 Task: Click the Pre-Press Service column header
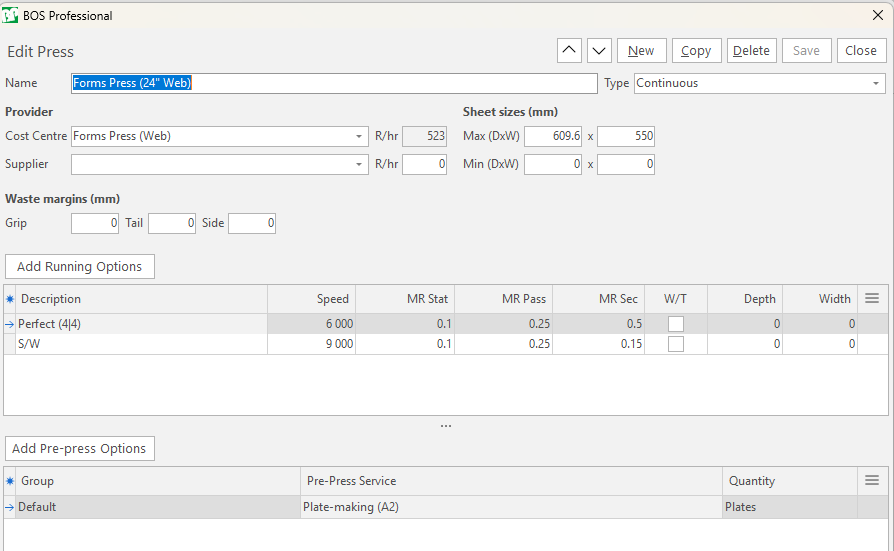(x=511, y=481)
